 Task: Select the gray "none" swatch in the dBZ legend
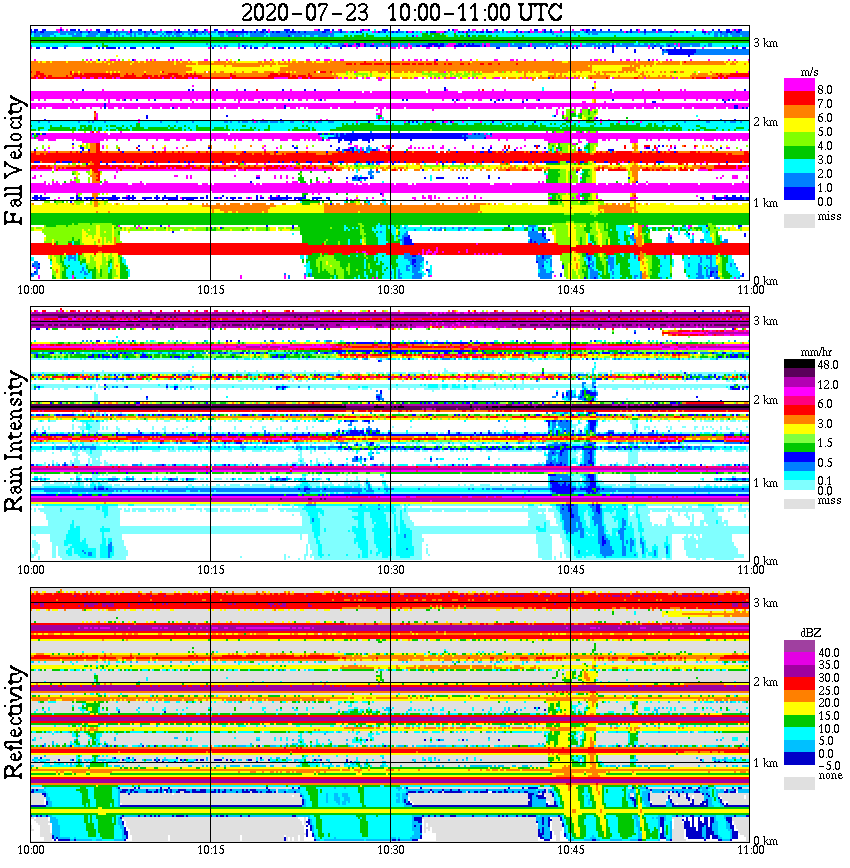[799, 783]
